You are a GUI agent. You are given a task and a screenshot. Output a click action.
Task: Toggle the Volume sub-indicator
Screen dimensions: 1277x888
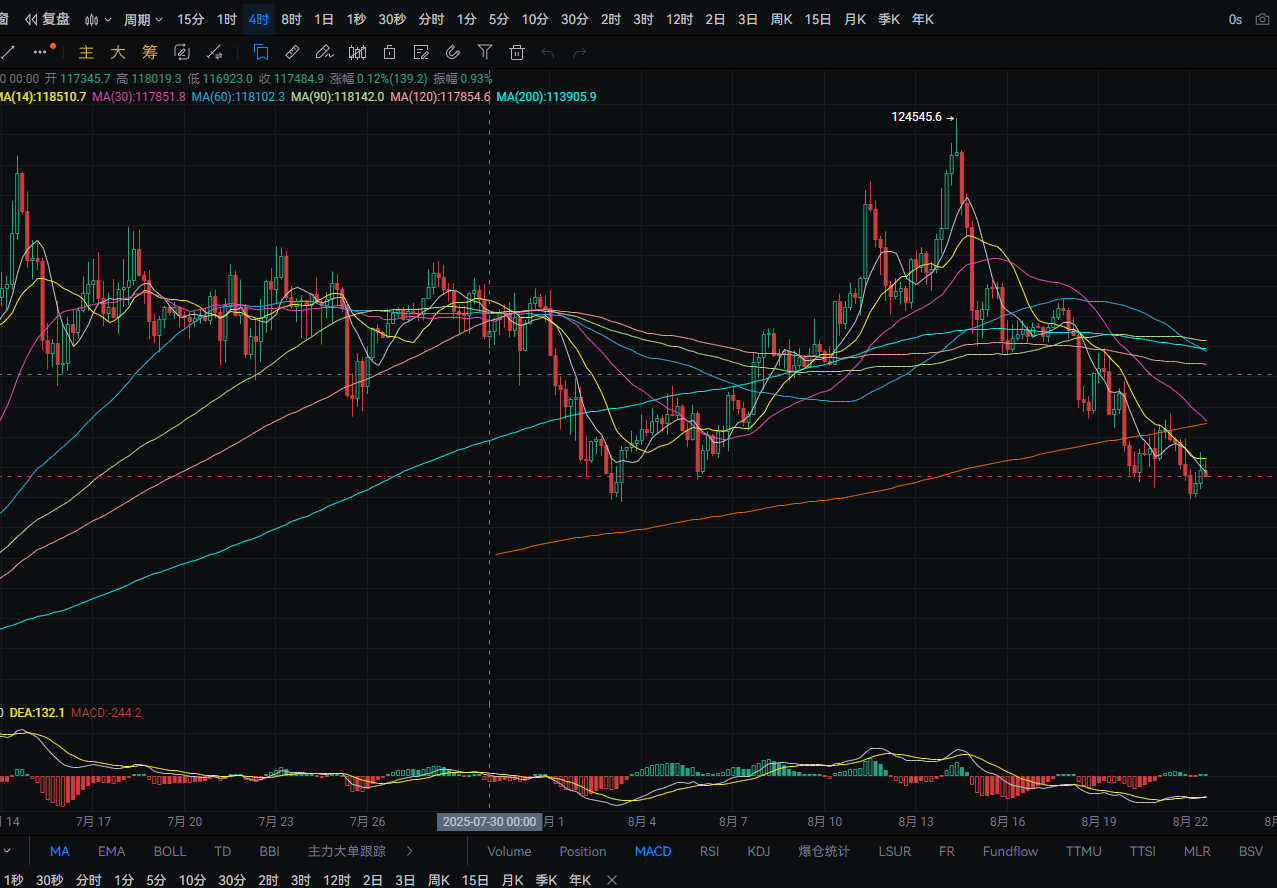[509, 851]
